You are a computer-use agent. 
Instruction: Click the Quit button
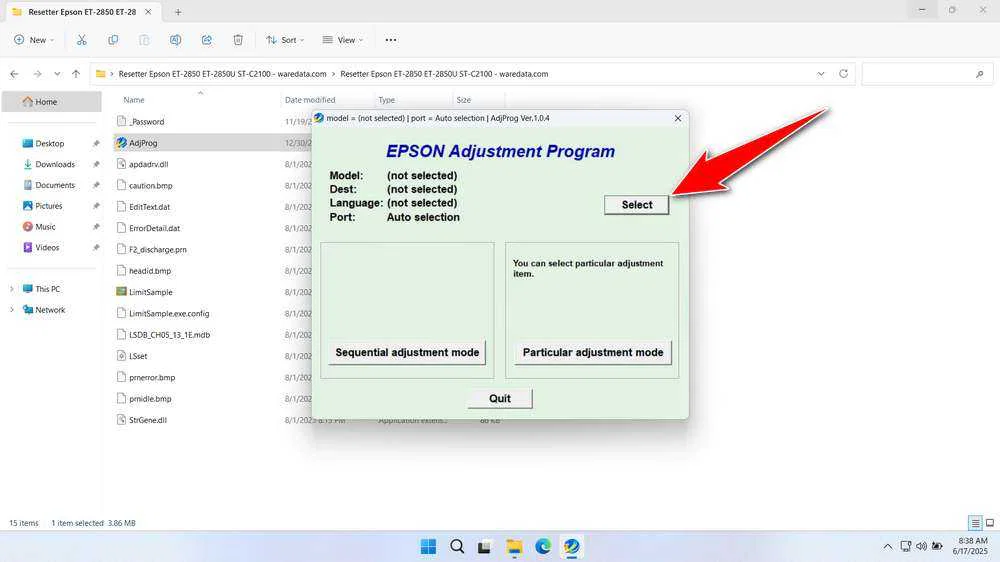pos(499,398)
